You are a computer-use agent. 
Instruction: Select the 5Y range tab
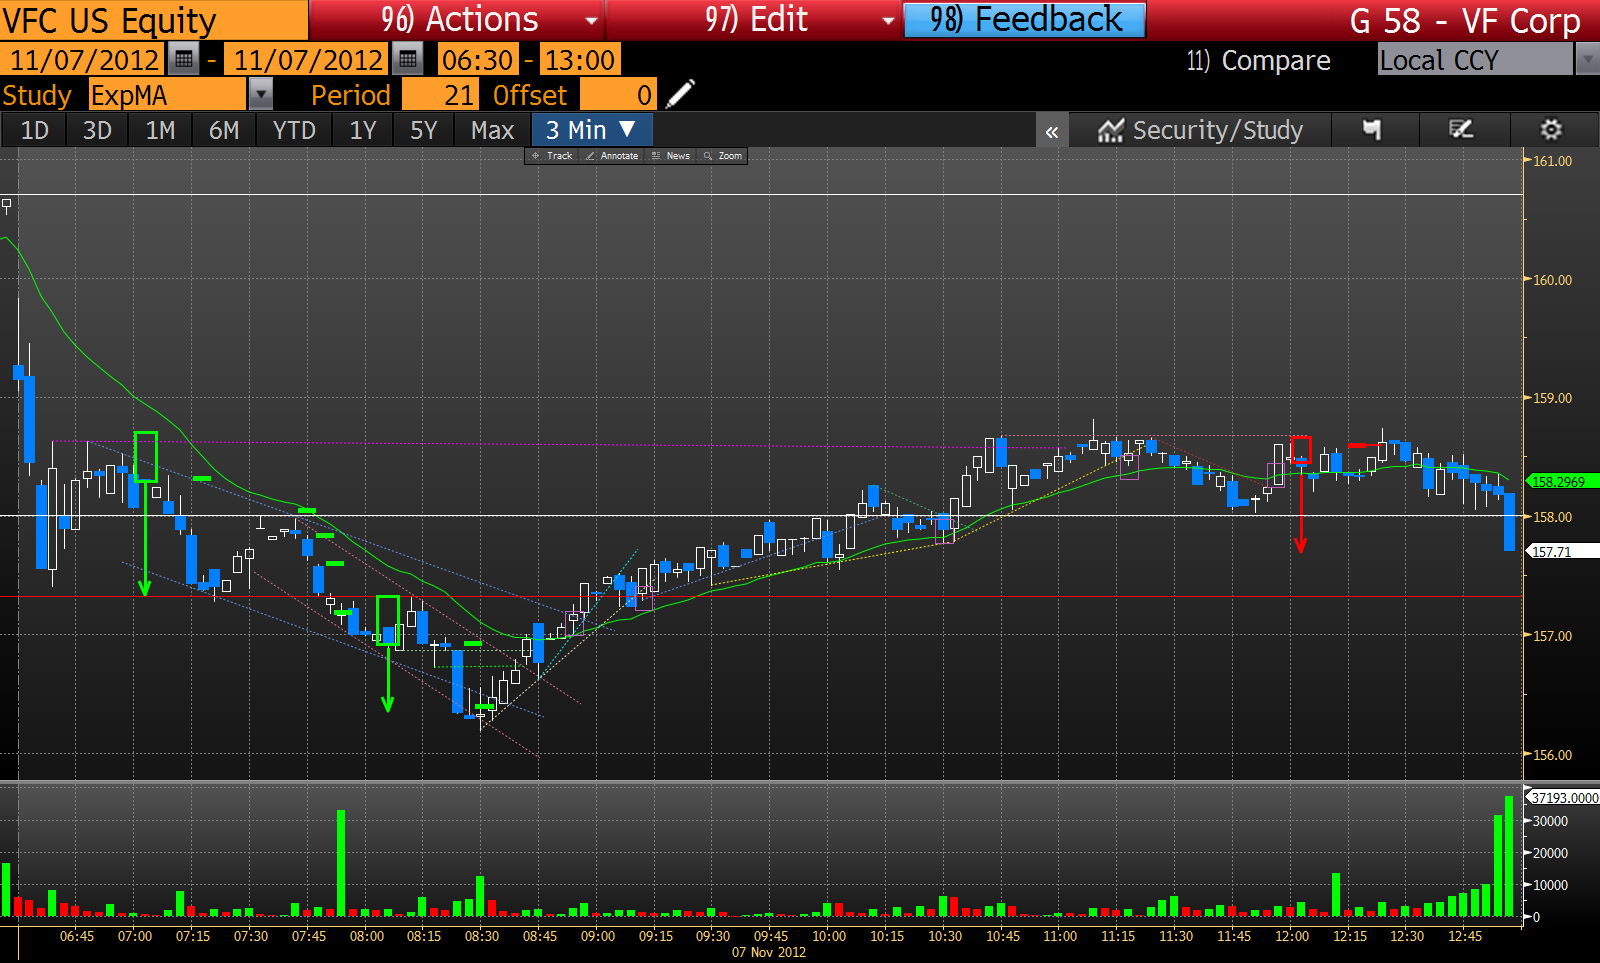point(424,130)
